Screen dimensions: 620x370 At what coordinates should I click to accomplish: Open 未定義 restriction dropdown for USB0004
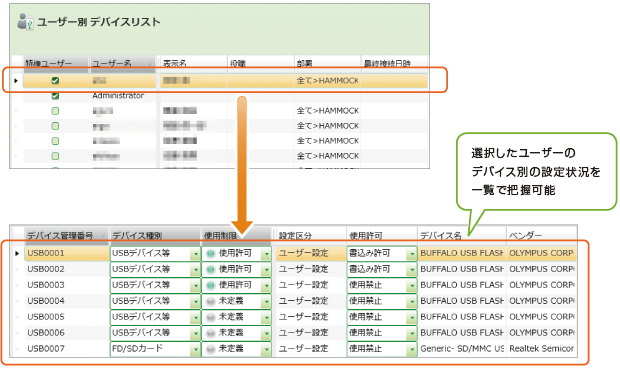[267, 302]
